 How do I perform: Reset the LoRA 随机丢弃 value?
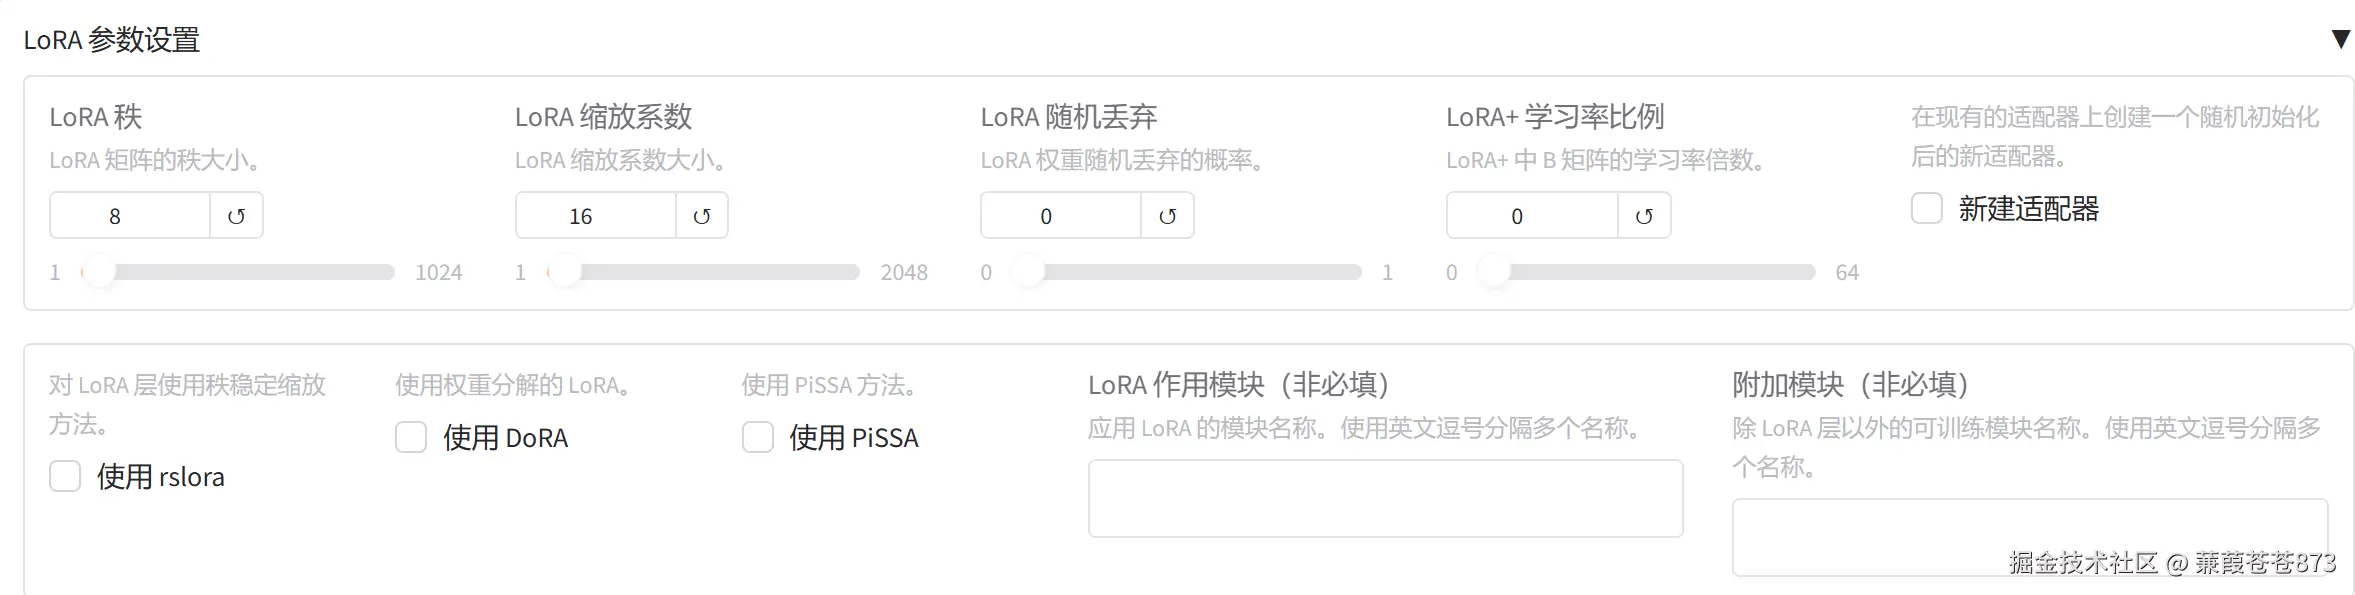[x=1167, y=216]
